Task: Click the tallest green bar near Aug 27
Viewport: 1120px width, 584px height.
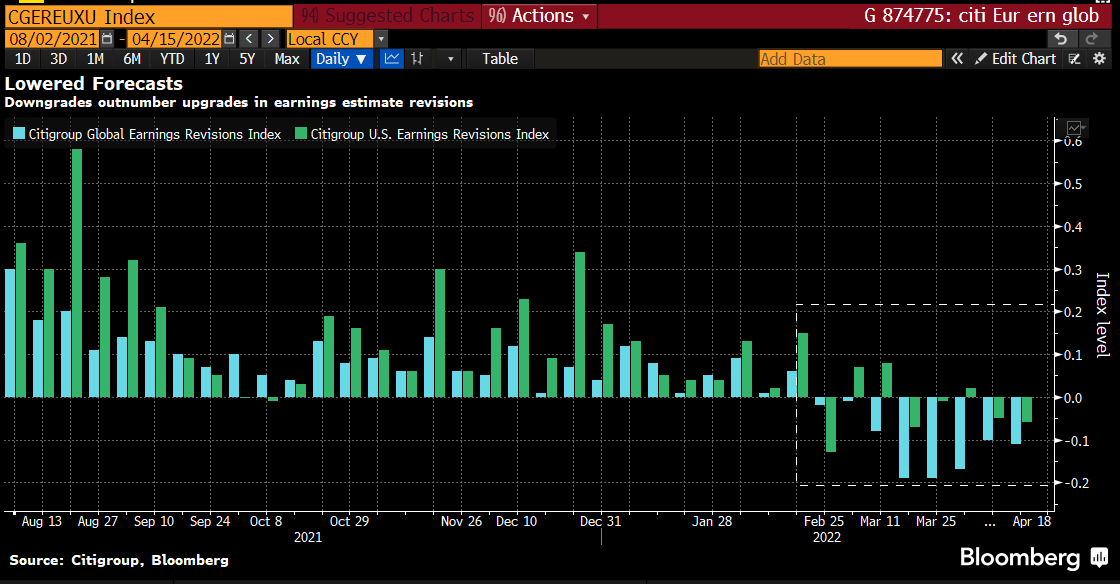Action: (77, 273)
